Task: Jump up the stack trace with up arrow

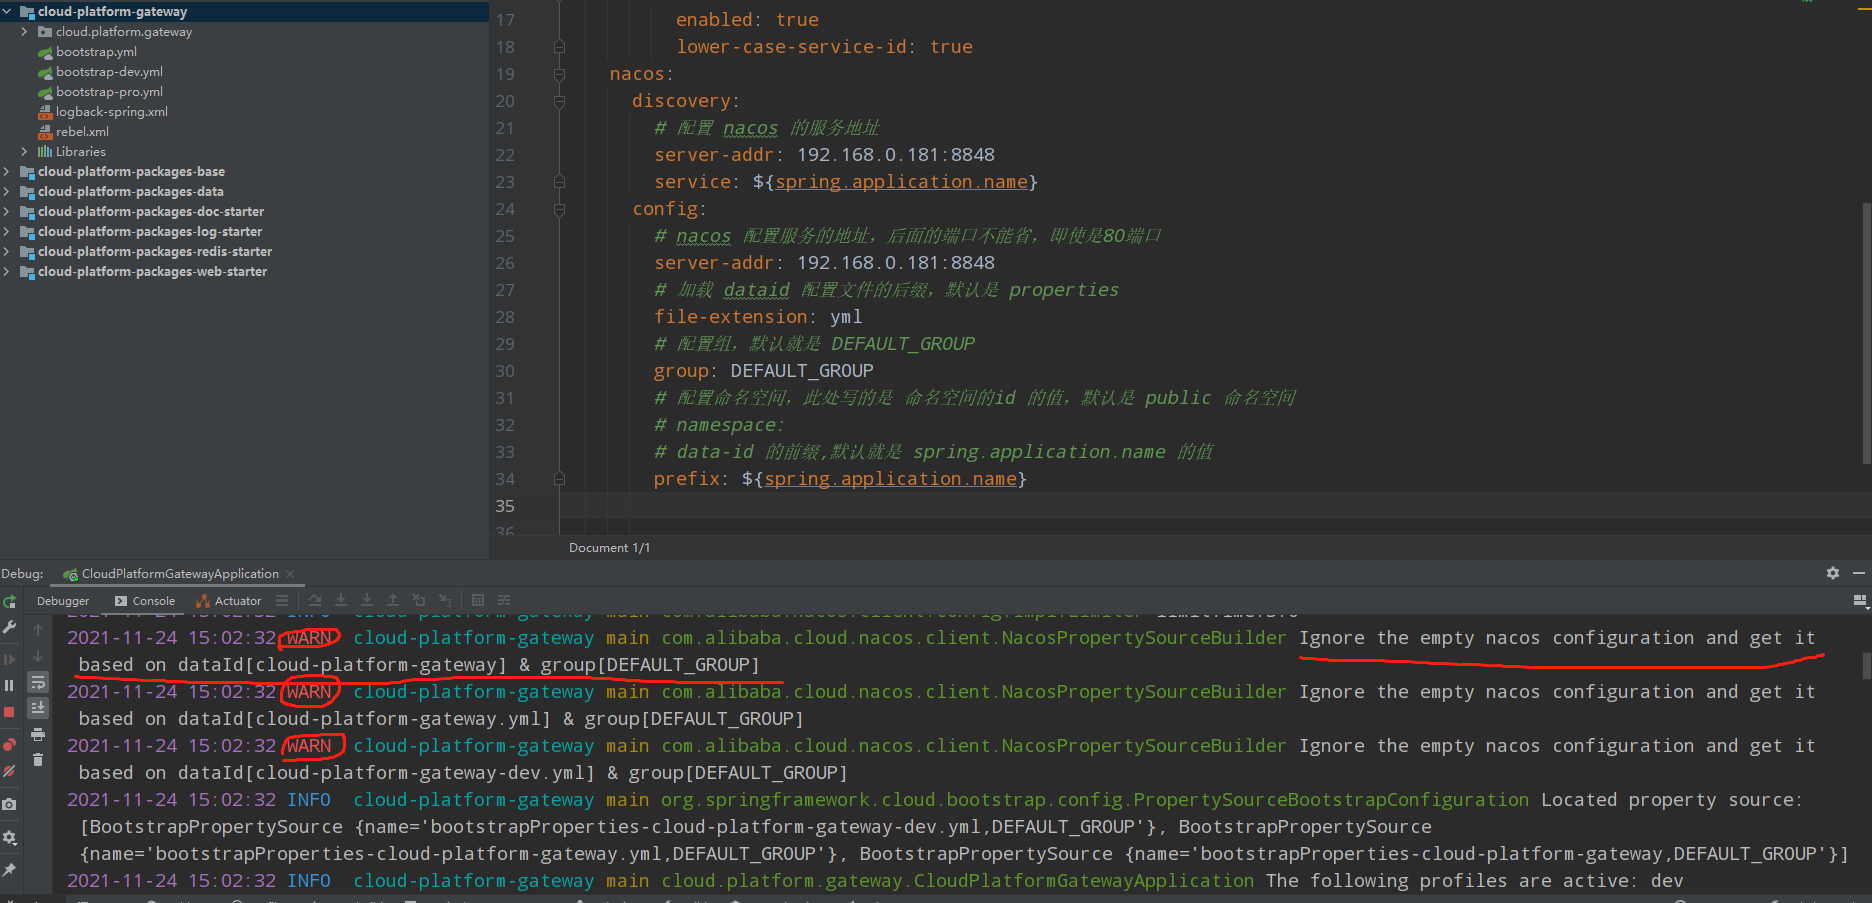Action: click(x=38, y=630)
